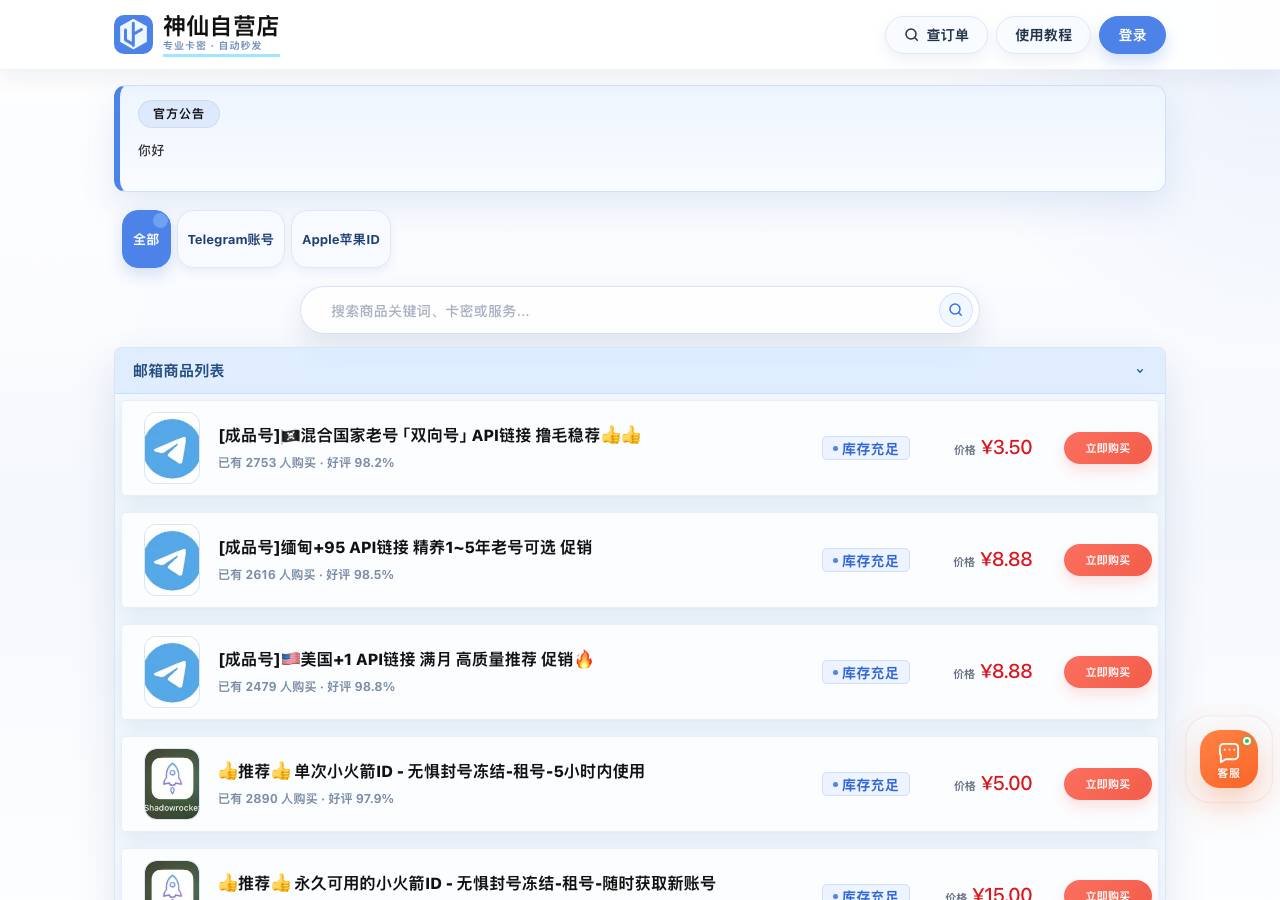The image size is (1280, 900).
Task: Click the magnifier search icon button
Action: [956, 310]
